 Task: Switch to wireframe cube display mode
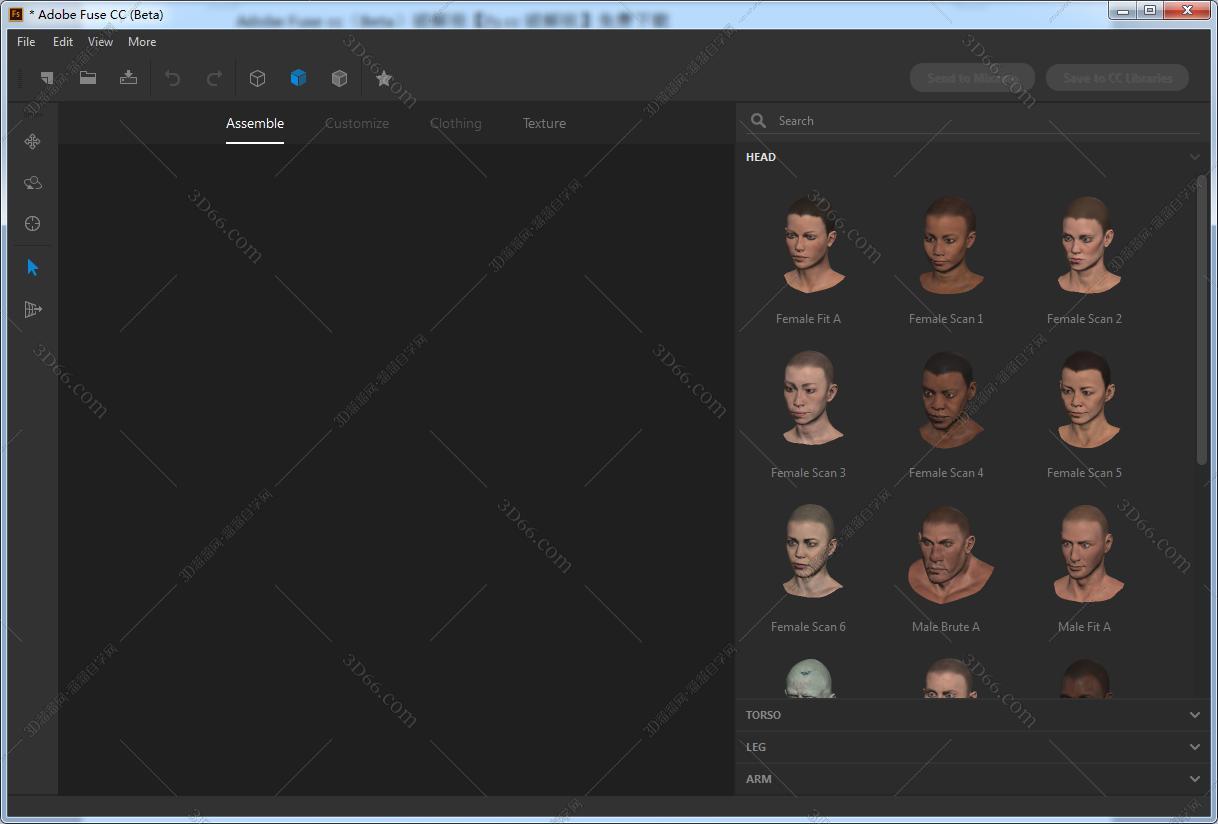coord(257,78)
